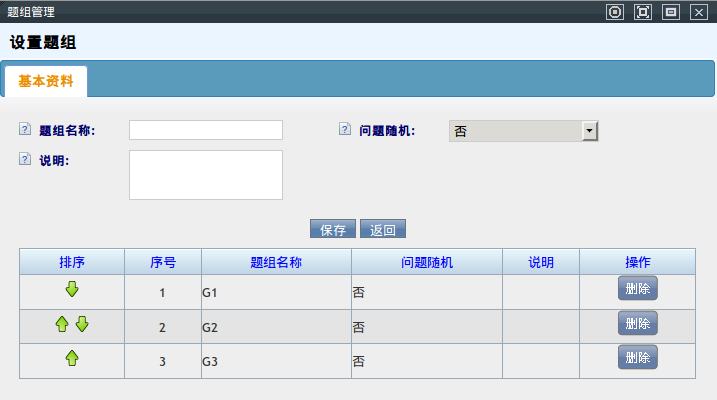Click the 排序 column header
717x400 pixels.
click(72, 262)
